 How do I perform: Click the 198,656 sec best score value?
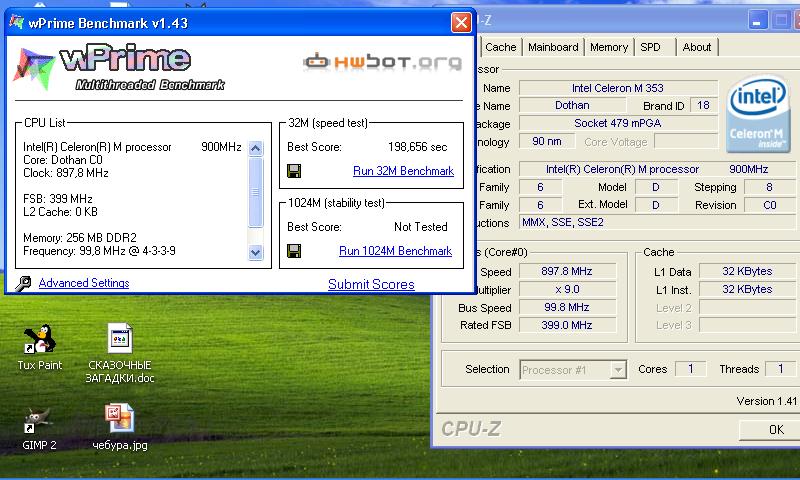[417, 147]
